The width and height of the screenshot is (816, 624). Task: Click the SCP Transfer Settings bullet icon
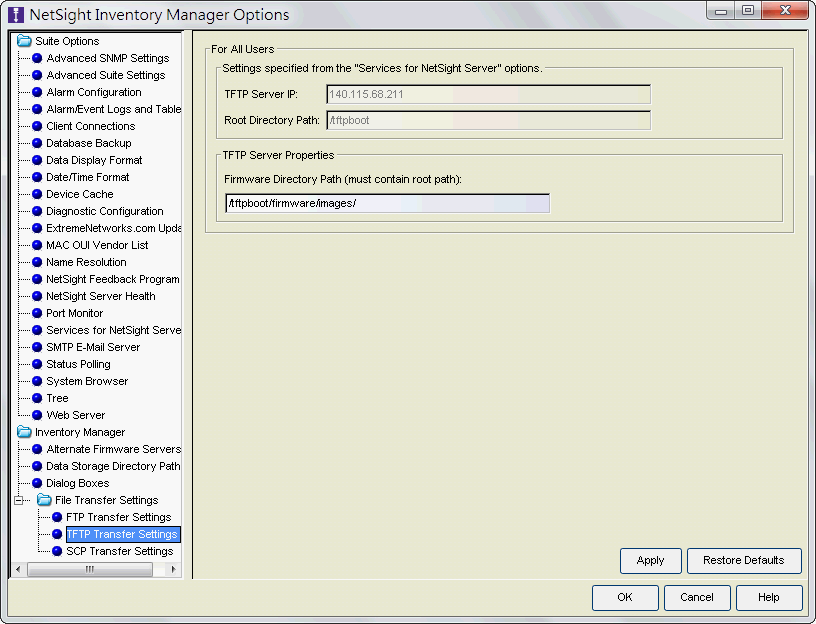click(57, 551)
